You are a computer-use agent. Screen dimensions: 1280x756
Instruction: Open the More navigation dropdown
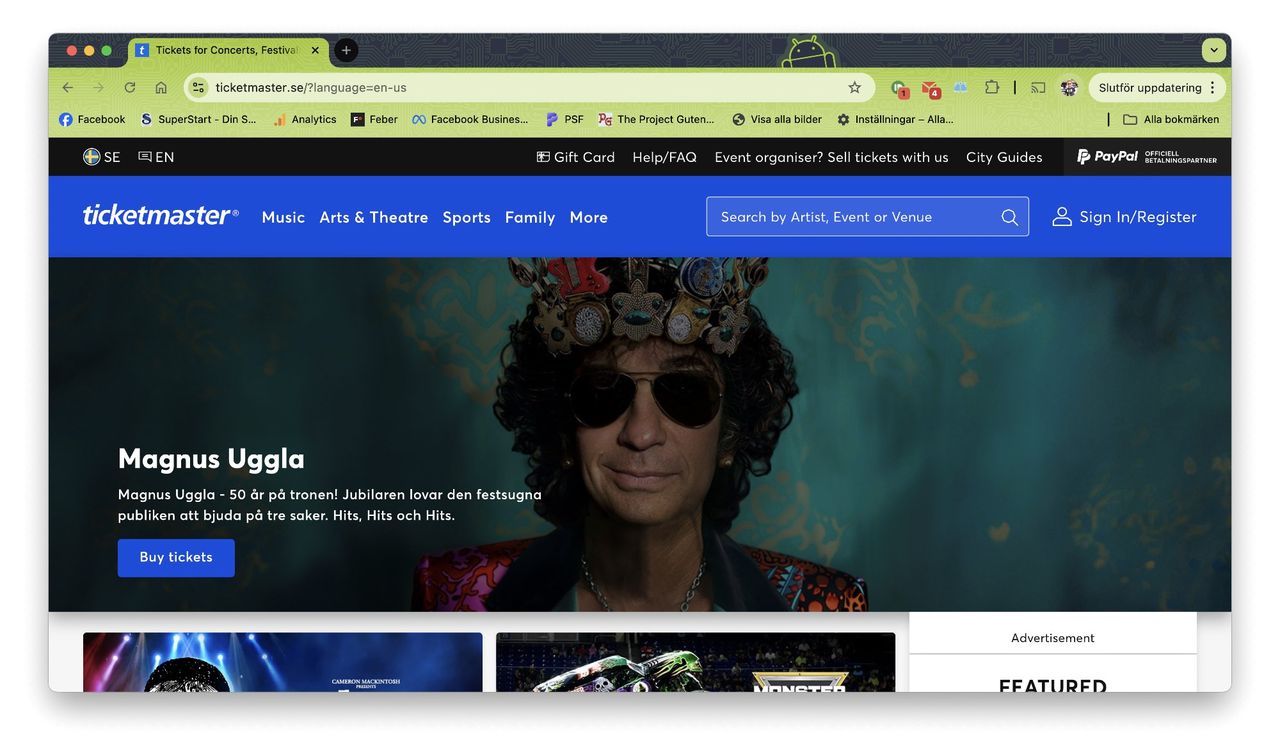(588, 217)
